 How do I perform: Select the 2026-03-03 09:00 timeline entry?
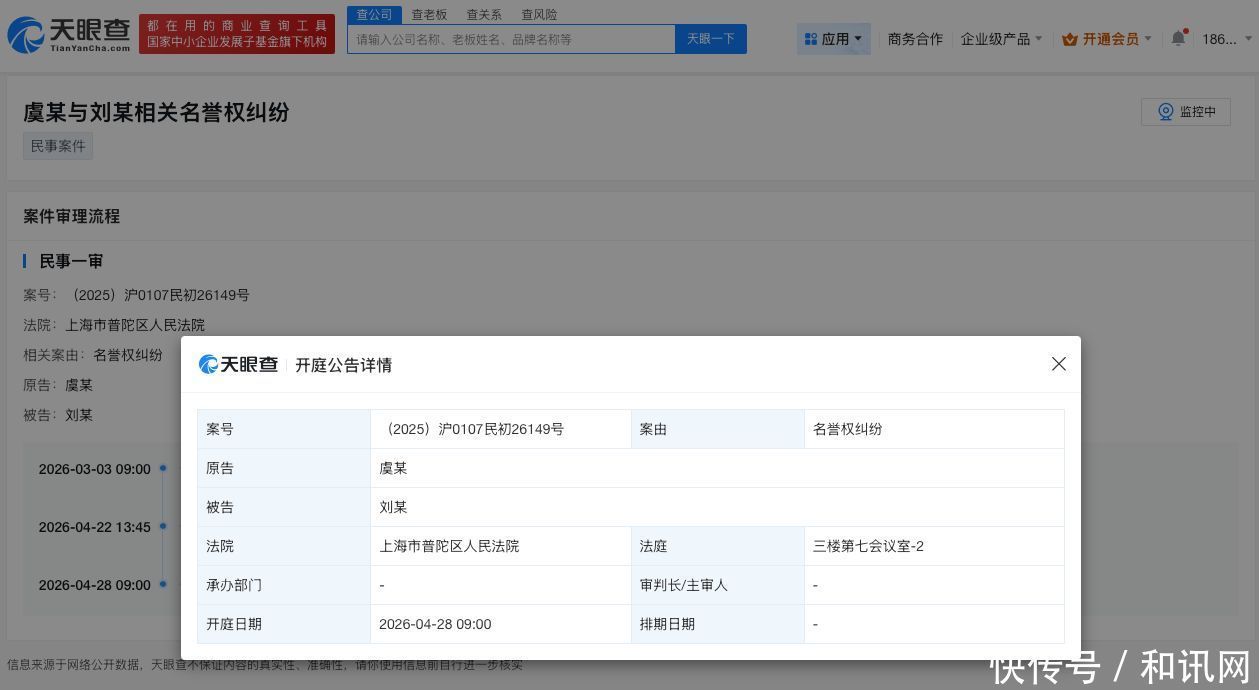94,469
